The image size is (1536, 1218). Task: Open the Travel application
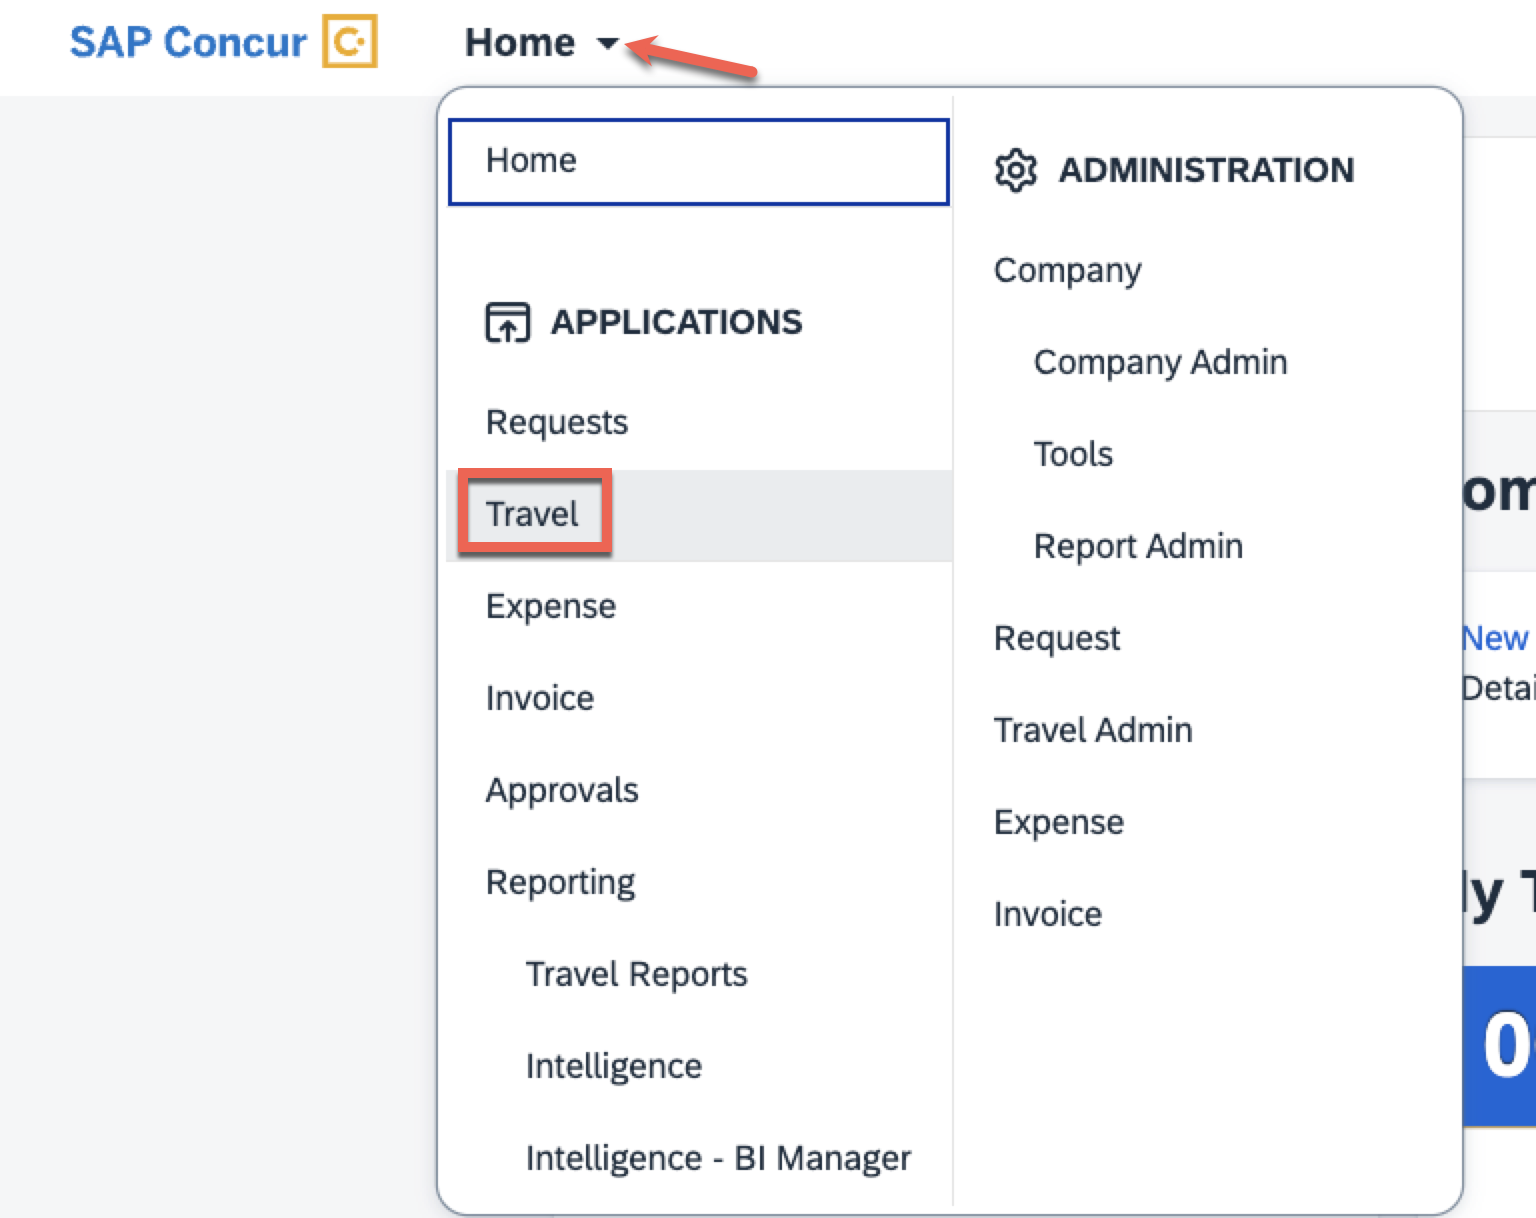pos(532,514)
